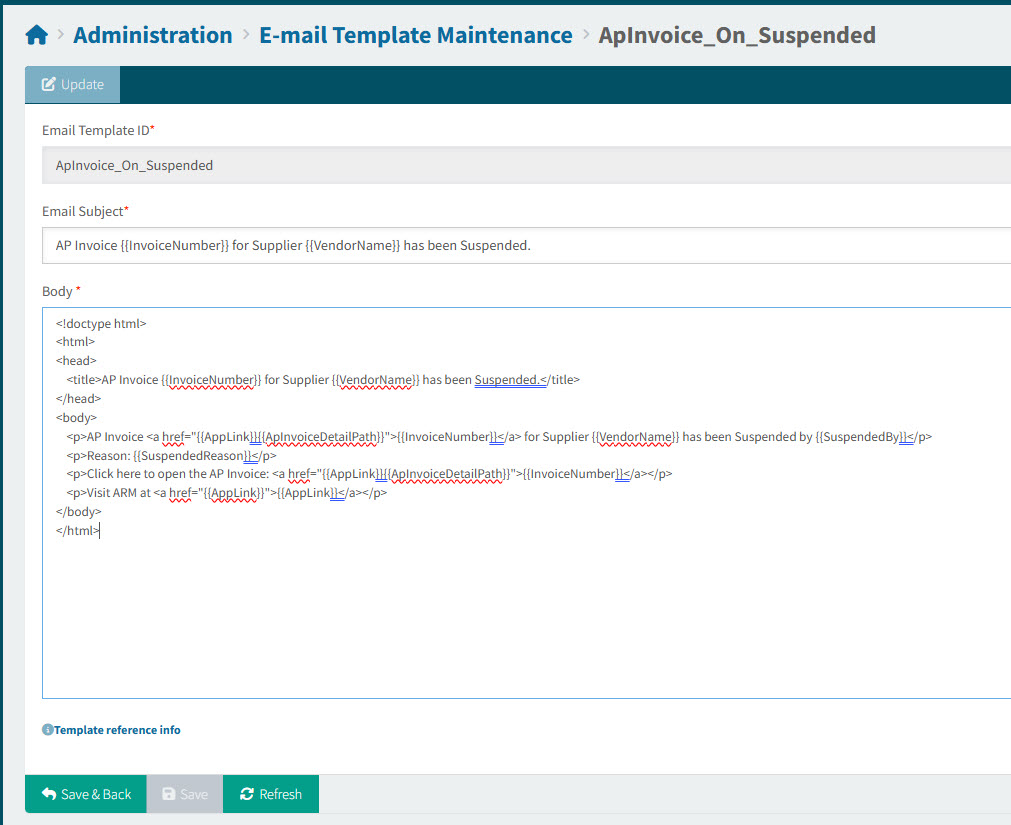Select the Email Template ID field
This screenshot has width=1011, height=825.
click(400, 164)
